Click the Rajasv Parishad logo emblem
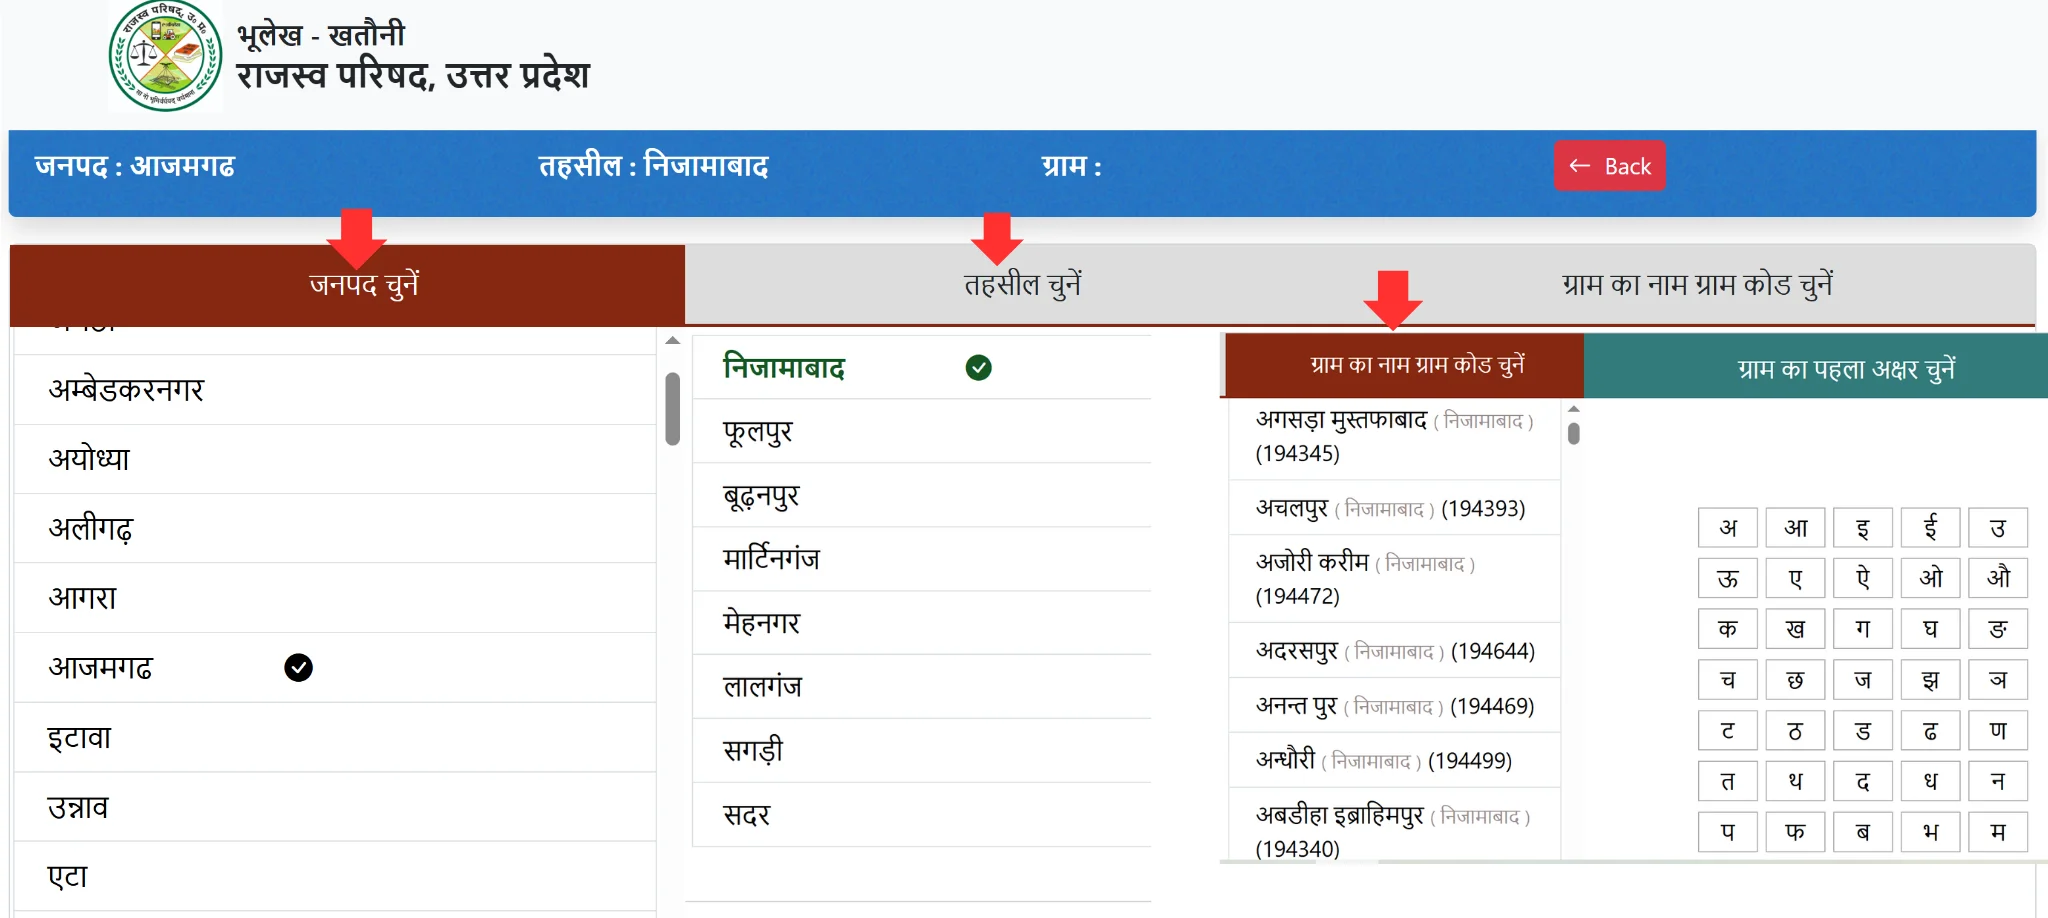The height and width of the screenshot is (918, 2048). pos(166,56)
